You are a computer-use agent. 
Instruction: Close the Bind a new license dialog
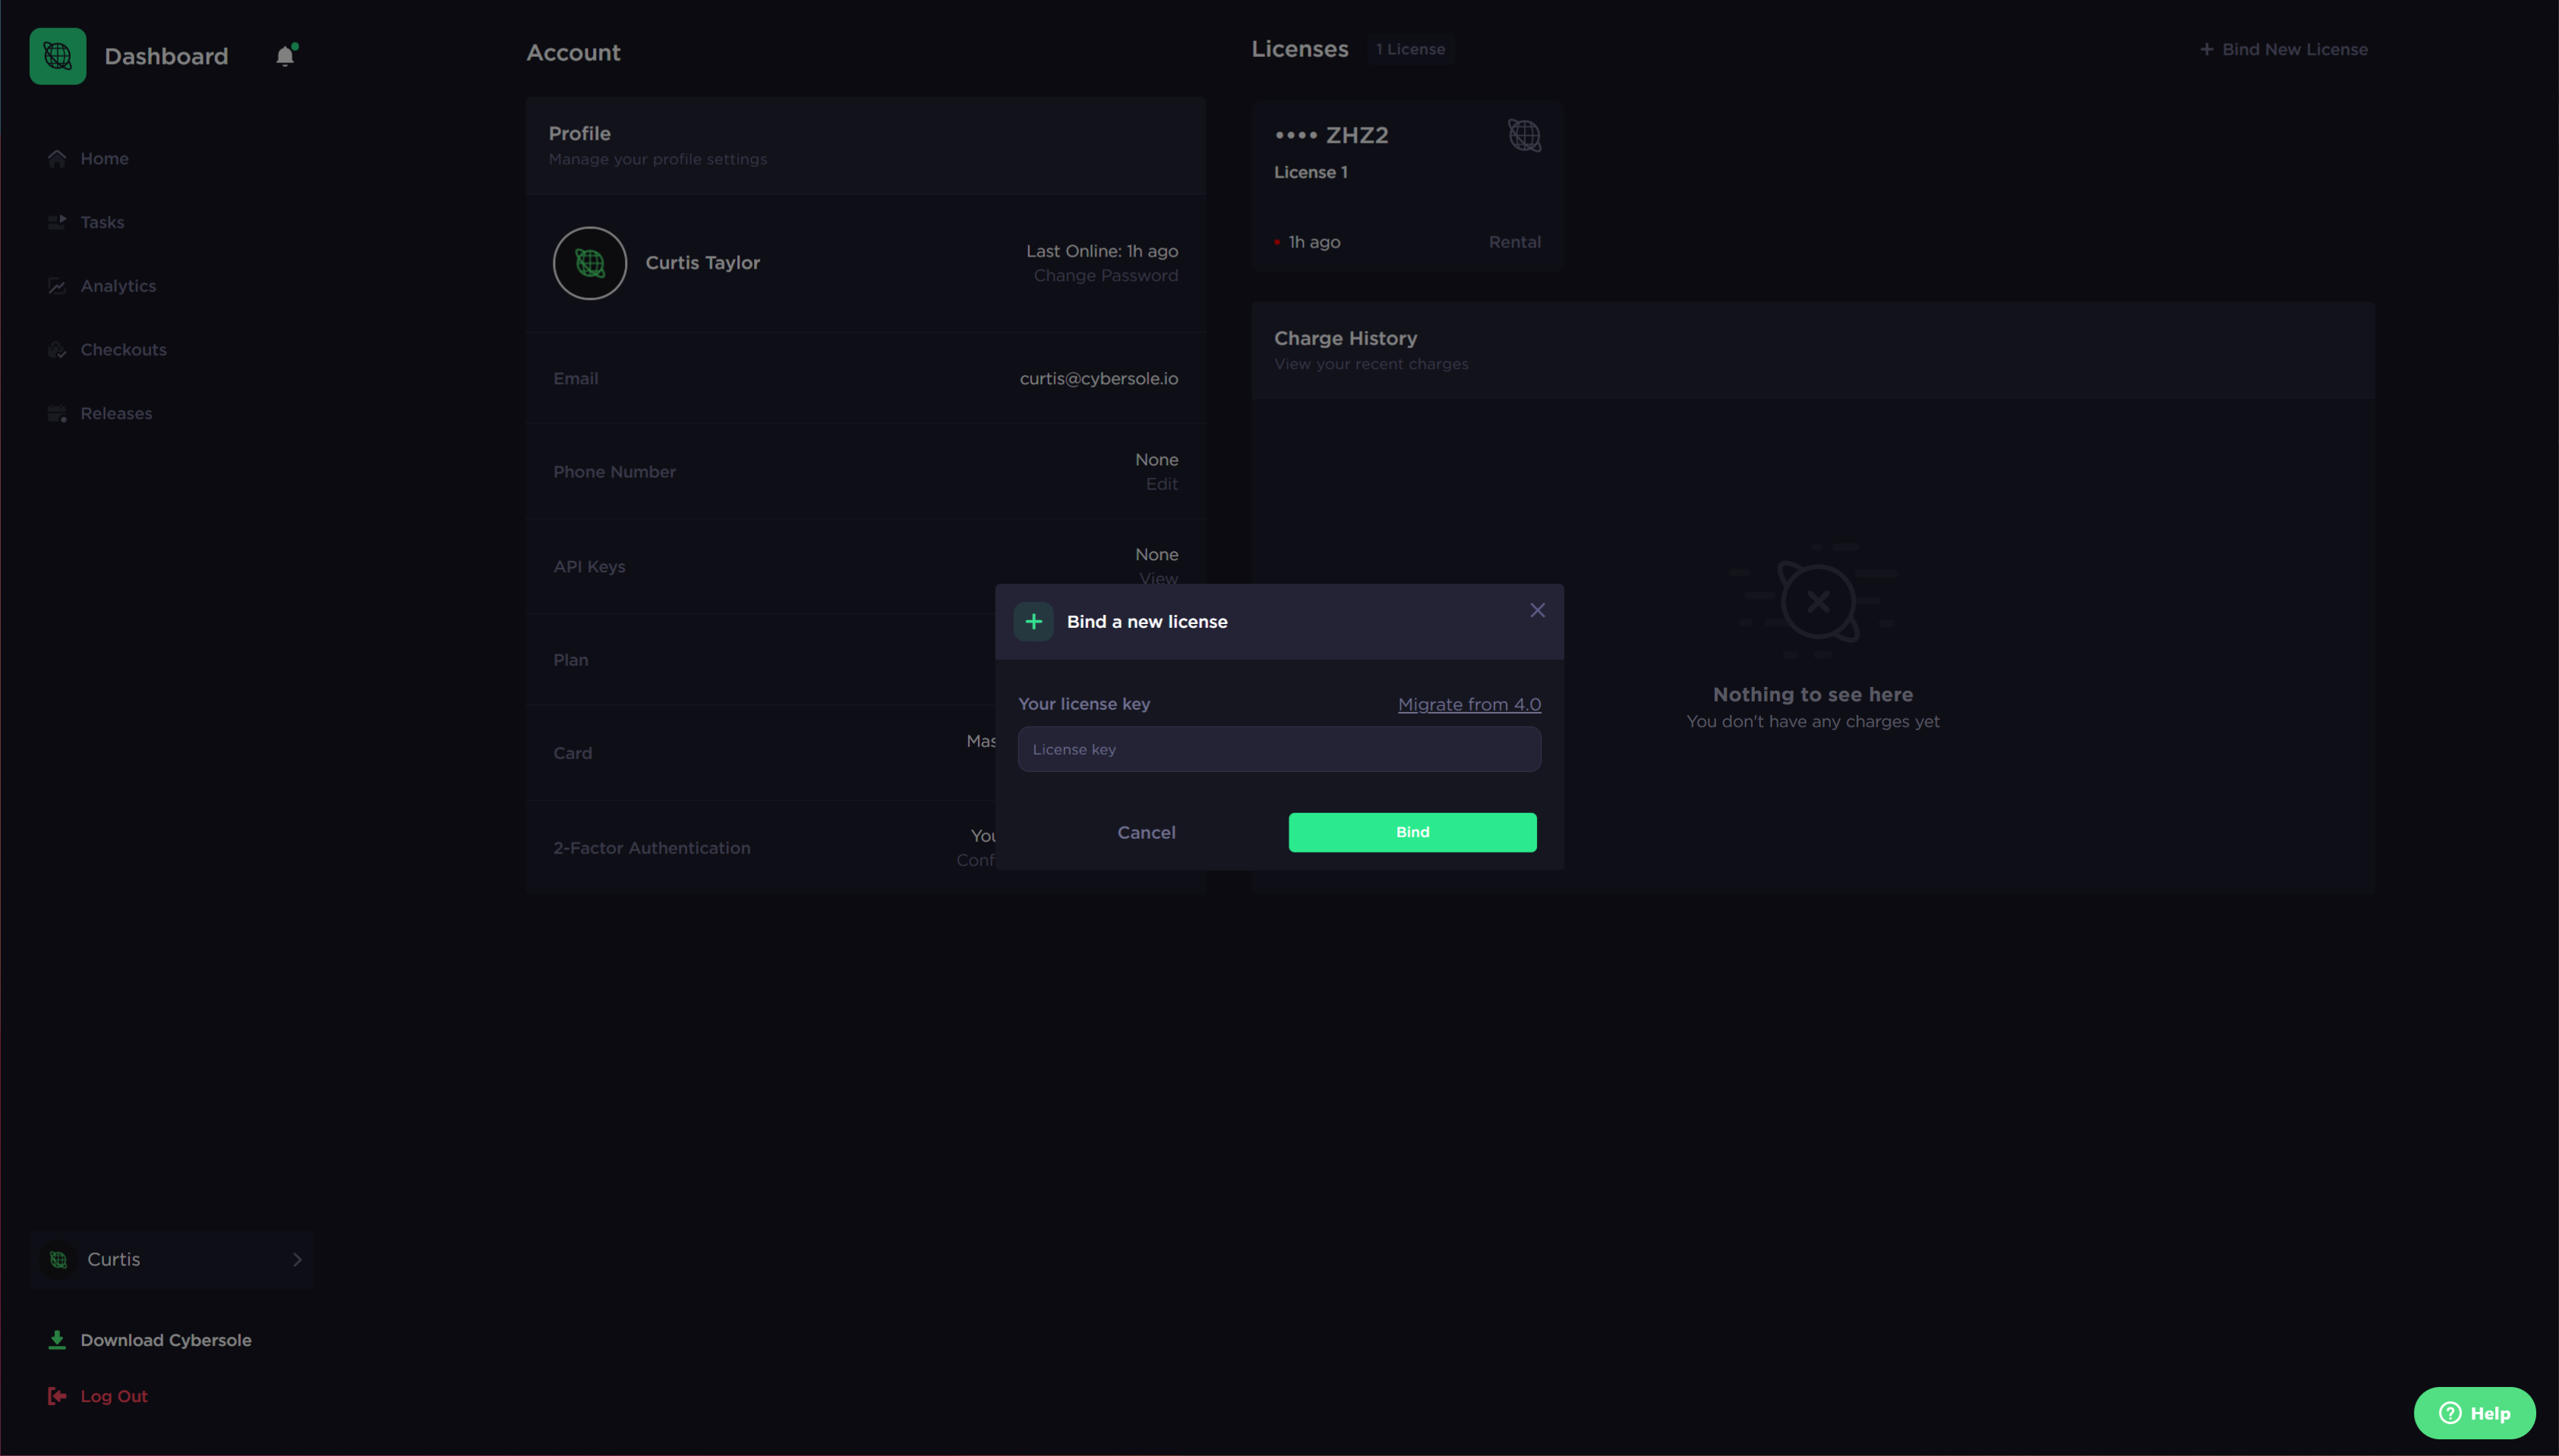(x=1538, y=610)
